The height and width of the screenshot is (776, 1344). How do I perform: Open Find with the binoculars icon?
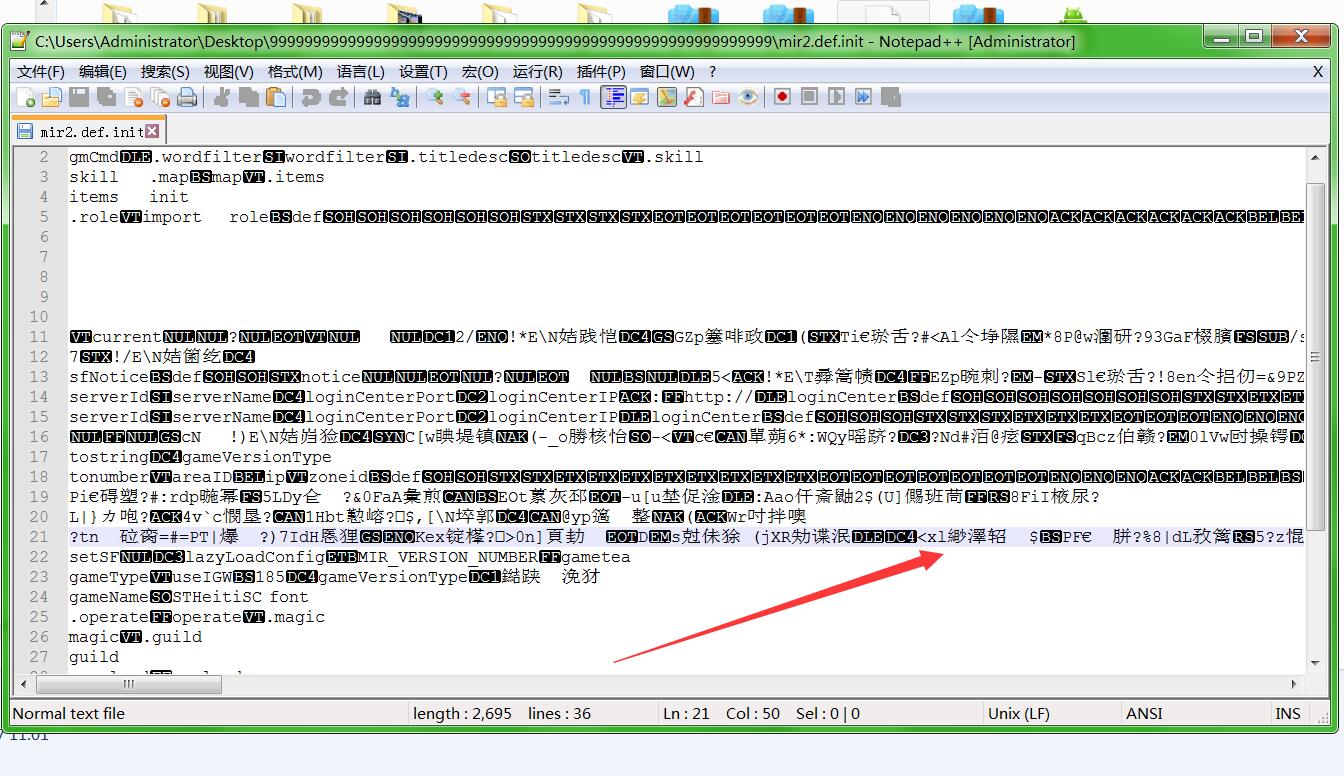pyautogui.click(x=372, y=97)
